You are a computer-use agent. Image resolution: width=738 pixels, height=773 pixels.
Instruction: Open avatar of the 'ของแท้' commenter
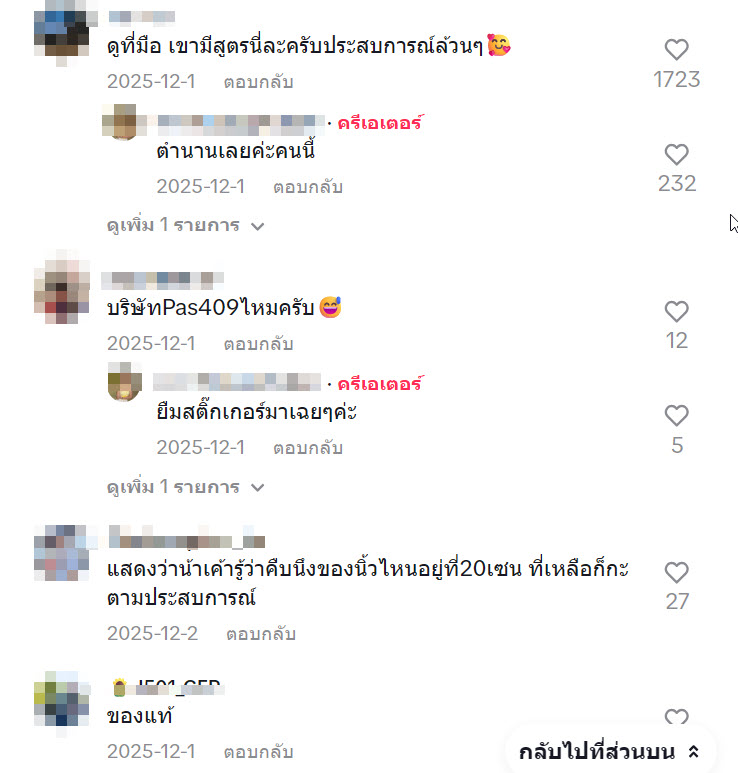tap(62, 699)
